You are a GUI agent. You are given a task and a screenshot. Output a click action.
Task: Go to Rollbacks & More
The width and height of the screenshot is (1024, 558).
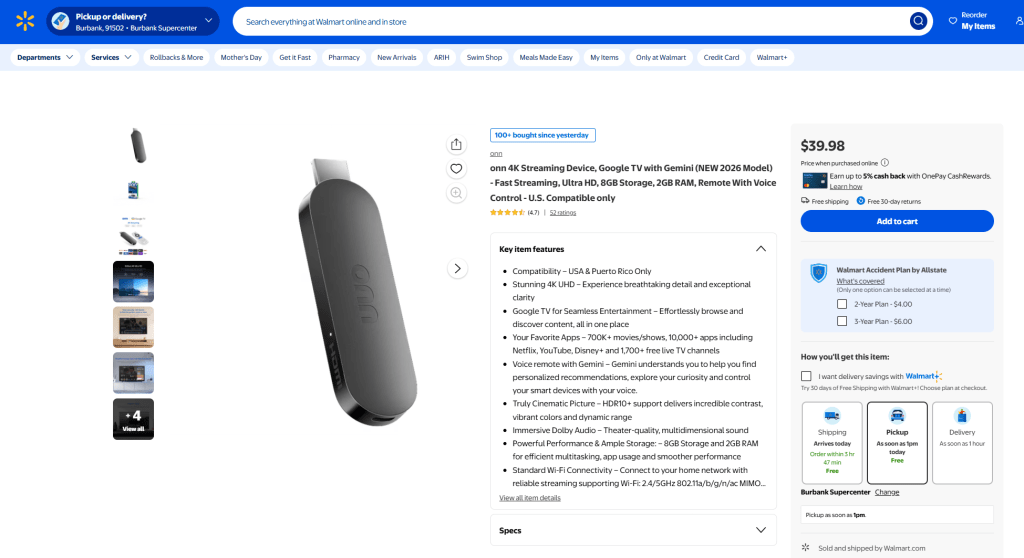(x=176, y=57)
